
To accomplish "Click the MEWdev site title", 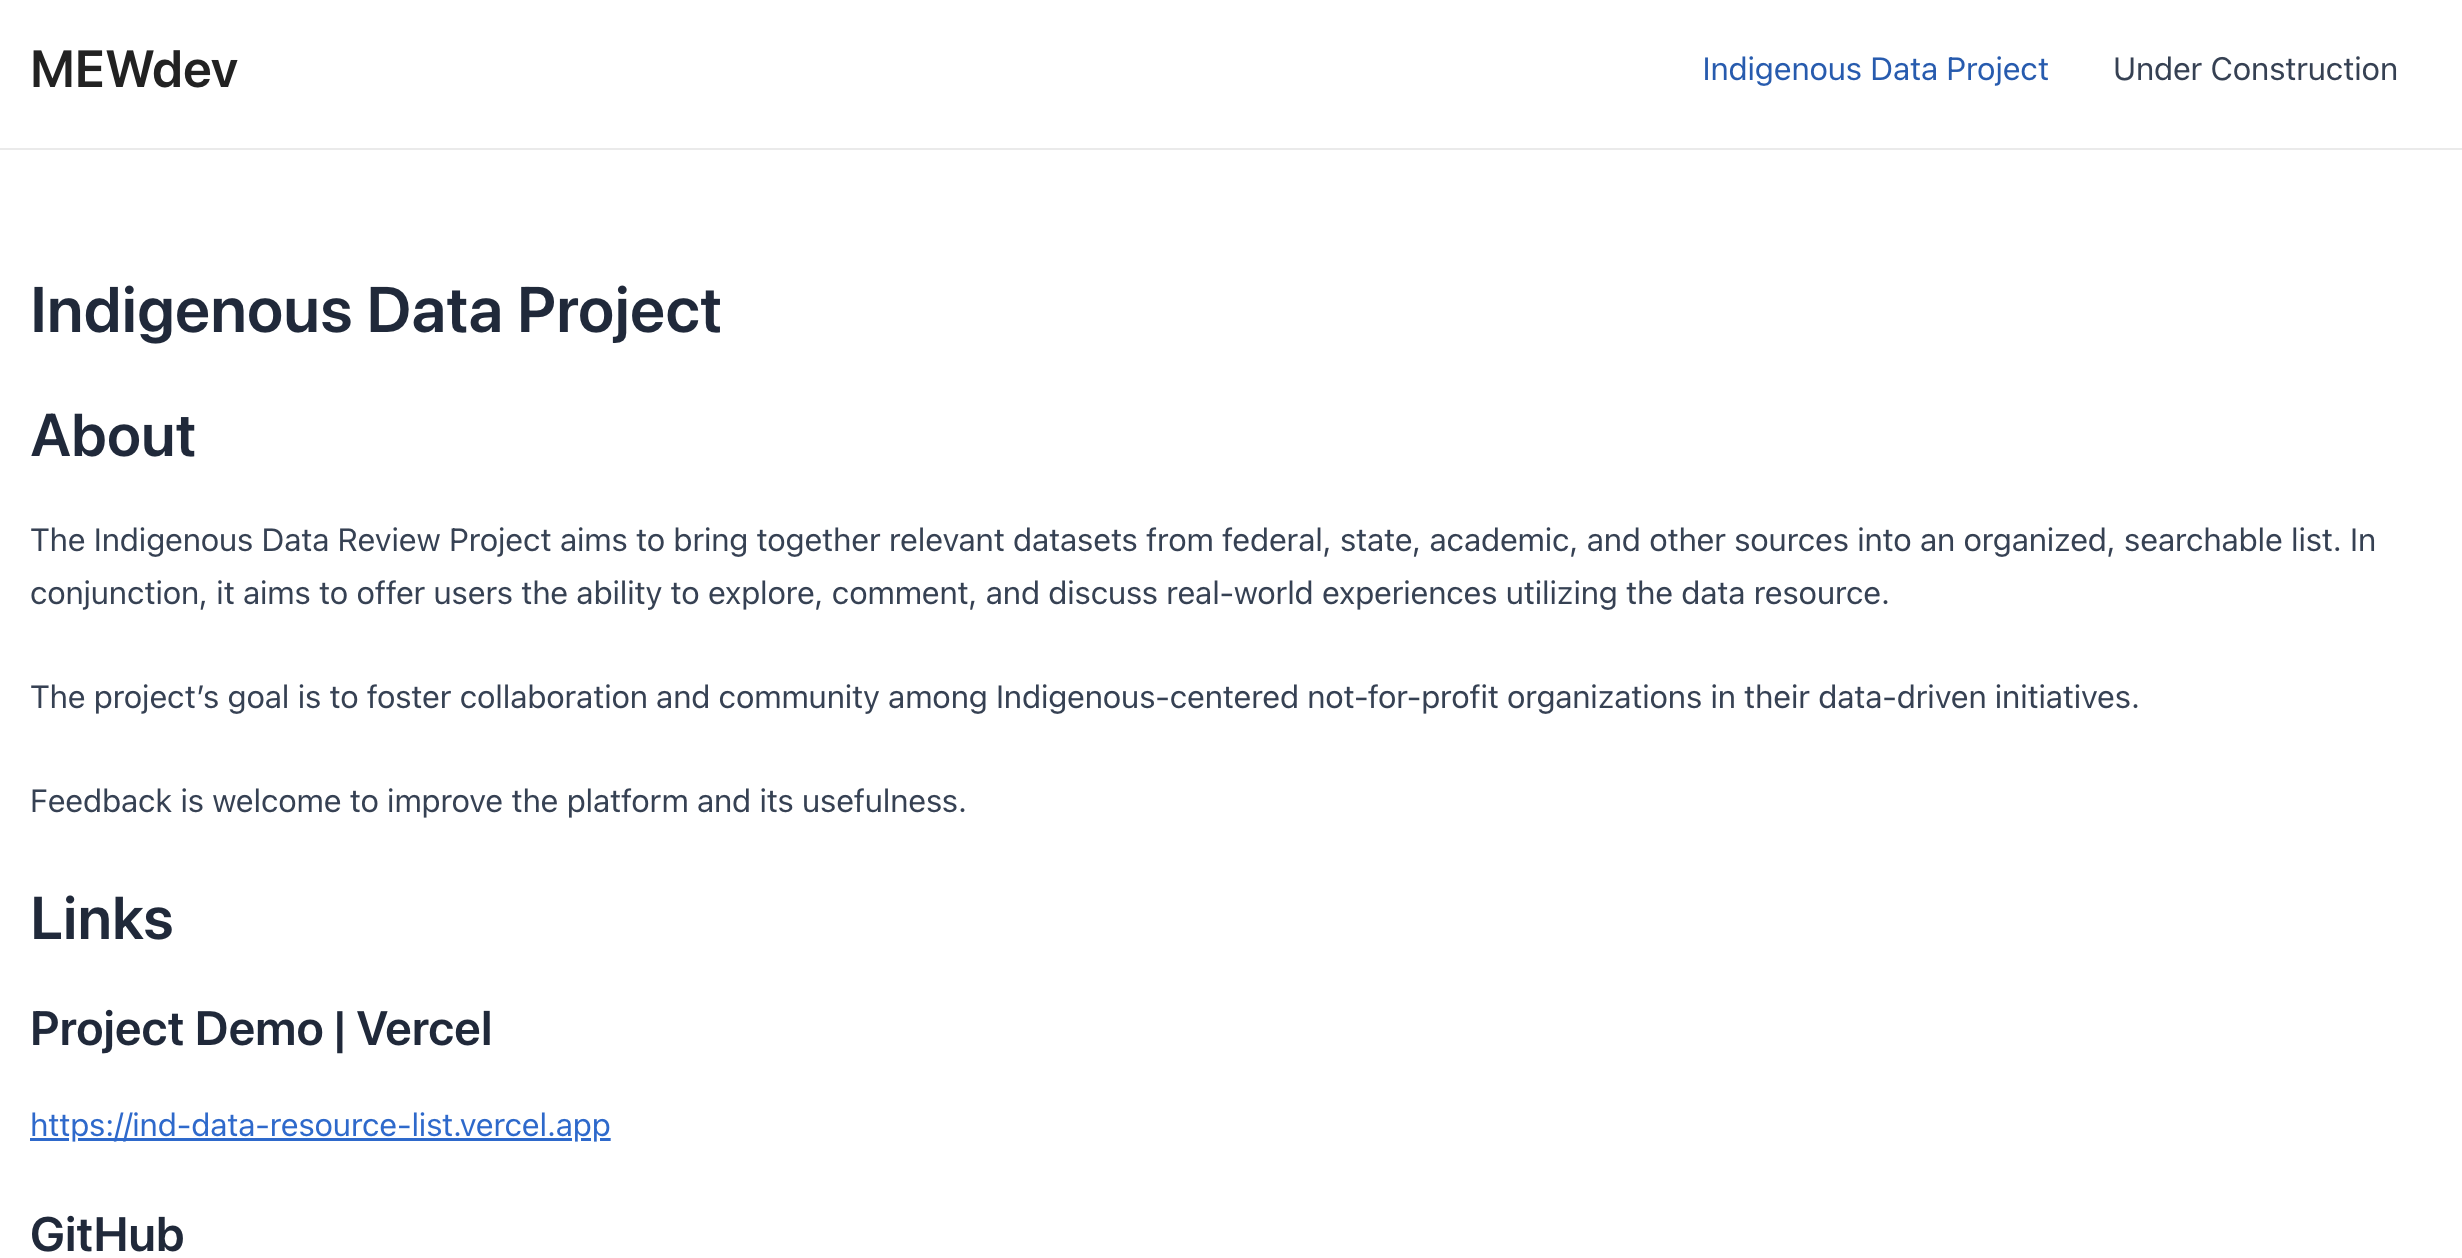I will (x=134, y=70).
